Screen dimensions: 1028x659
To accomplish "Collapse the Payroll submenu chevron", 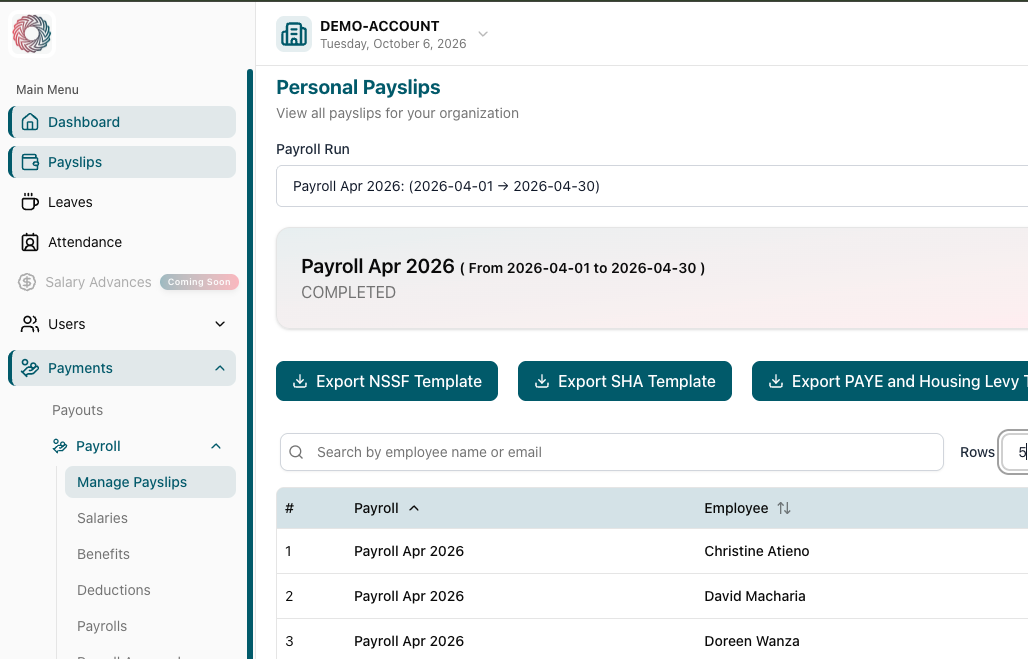I will click(216, 446).
